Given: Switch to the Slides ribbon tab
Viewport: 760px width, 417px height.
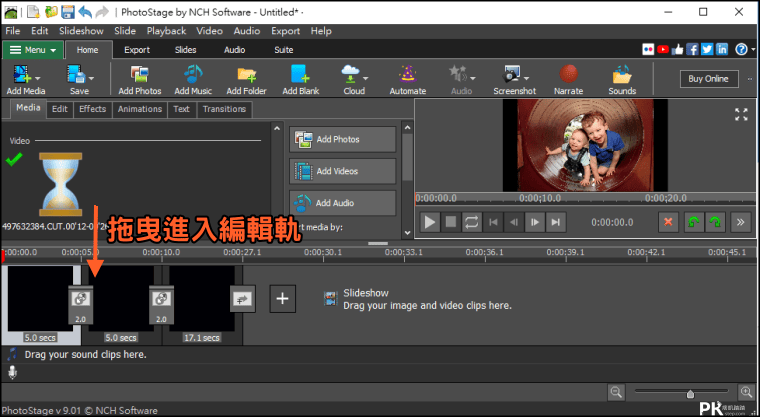Looking at the screenshot, I should (185, 50).
